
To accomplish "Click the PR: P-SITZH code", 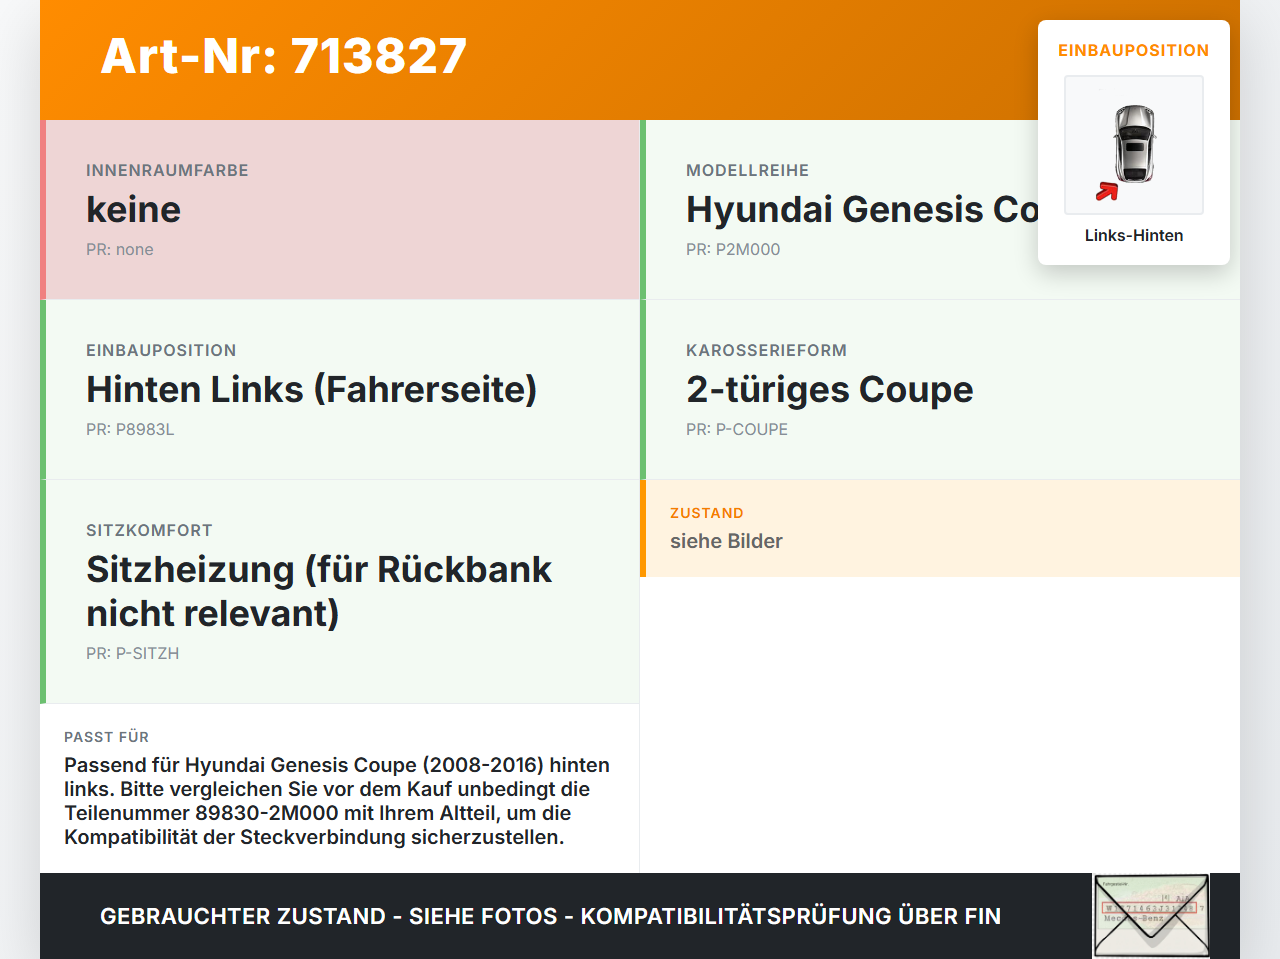I will pos(133,653).
